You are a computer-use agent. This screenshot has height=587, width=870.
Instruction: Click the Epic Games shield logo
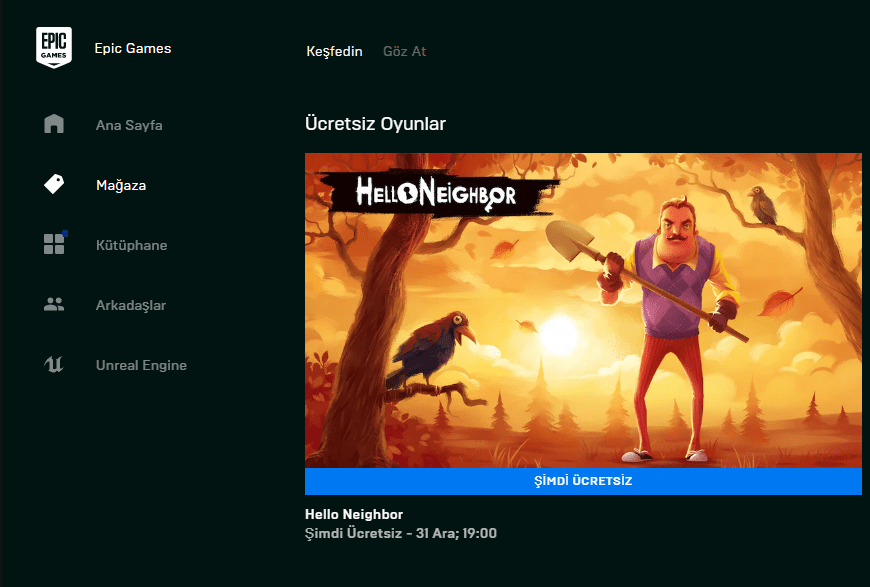(54, 48)
